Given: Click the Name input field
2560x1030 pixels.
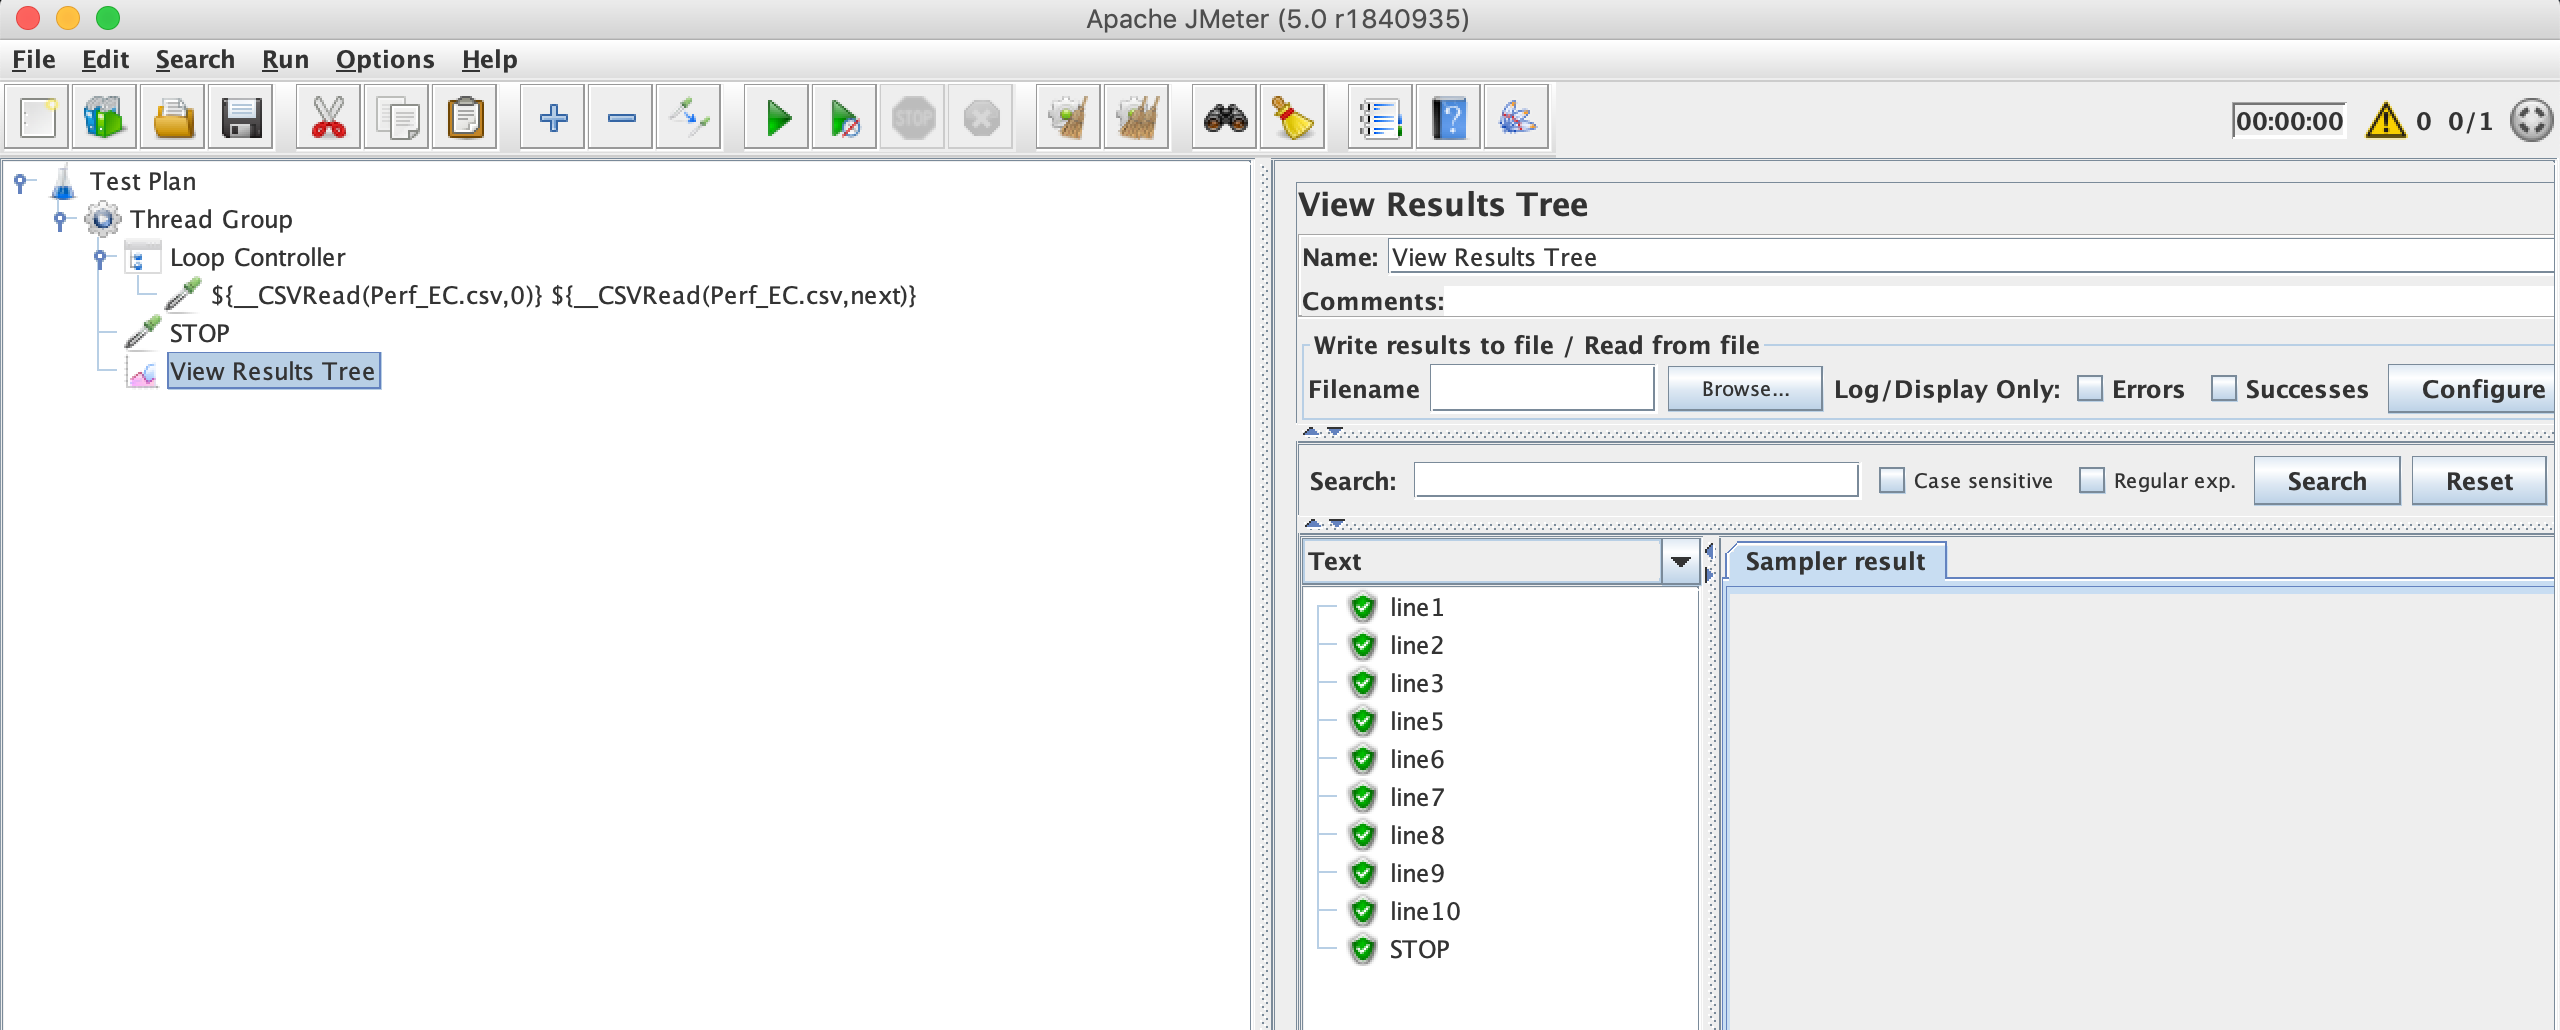Looking at the screenshot, I should pyautogui.click(x=1972, y=257).
